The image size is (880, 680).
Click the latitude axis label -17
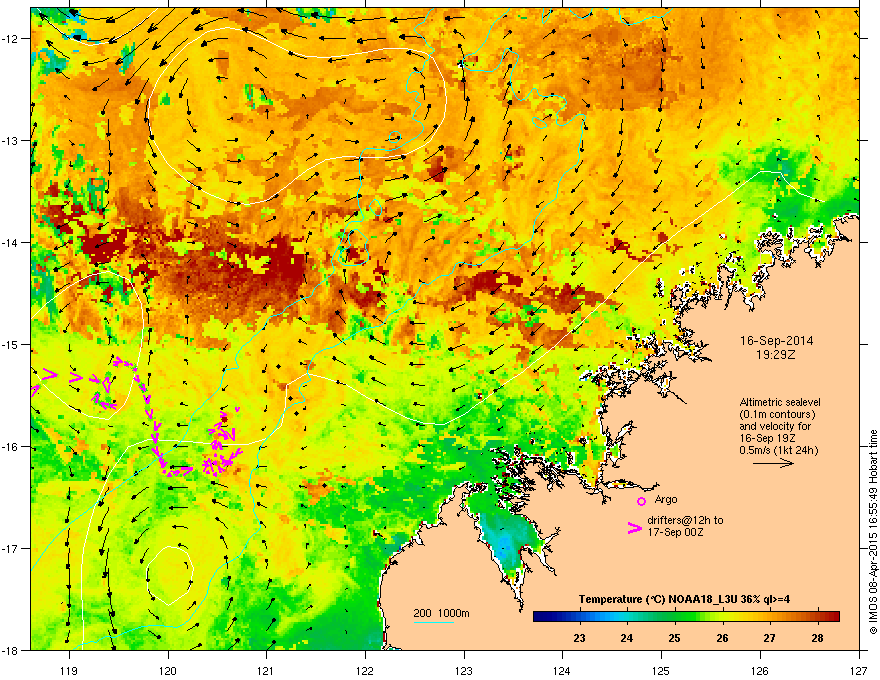click(x=11, y=548)
